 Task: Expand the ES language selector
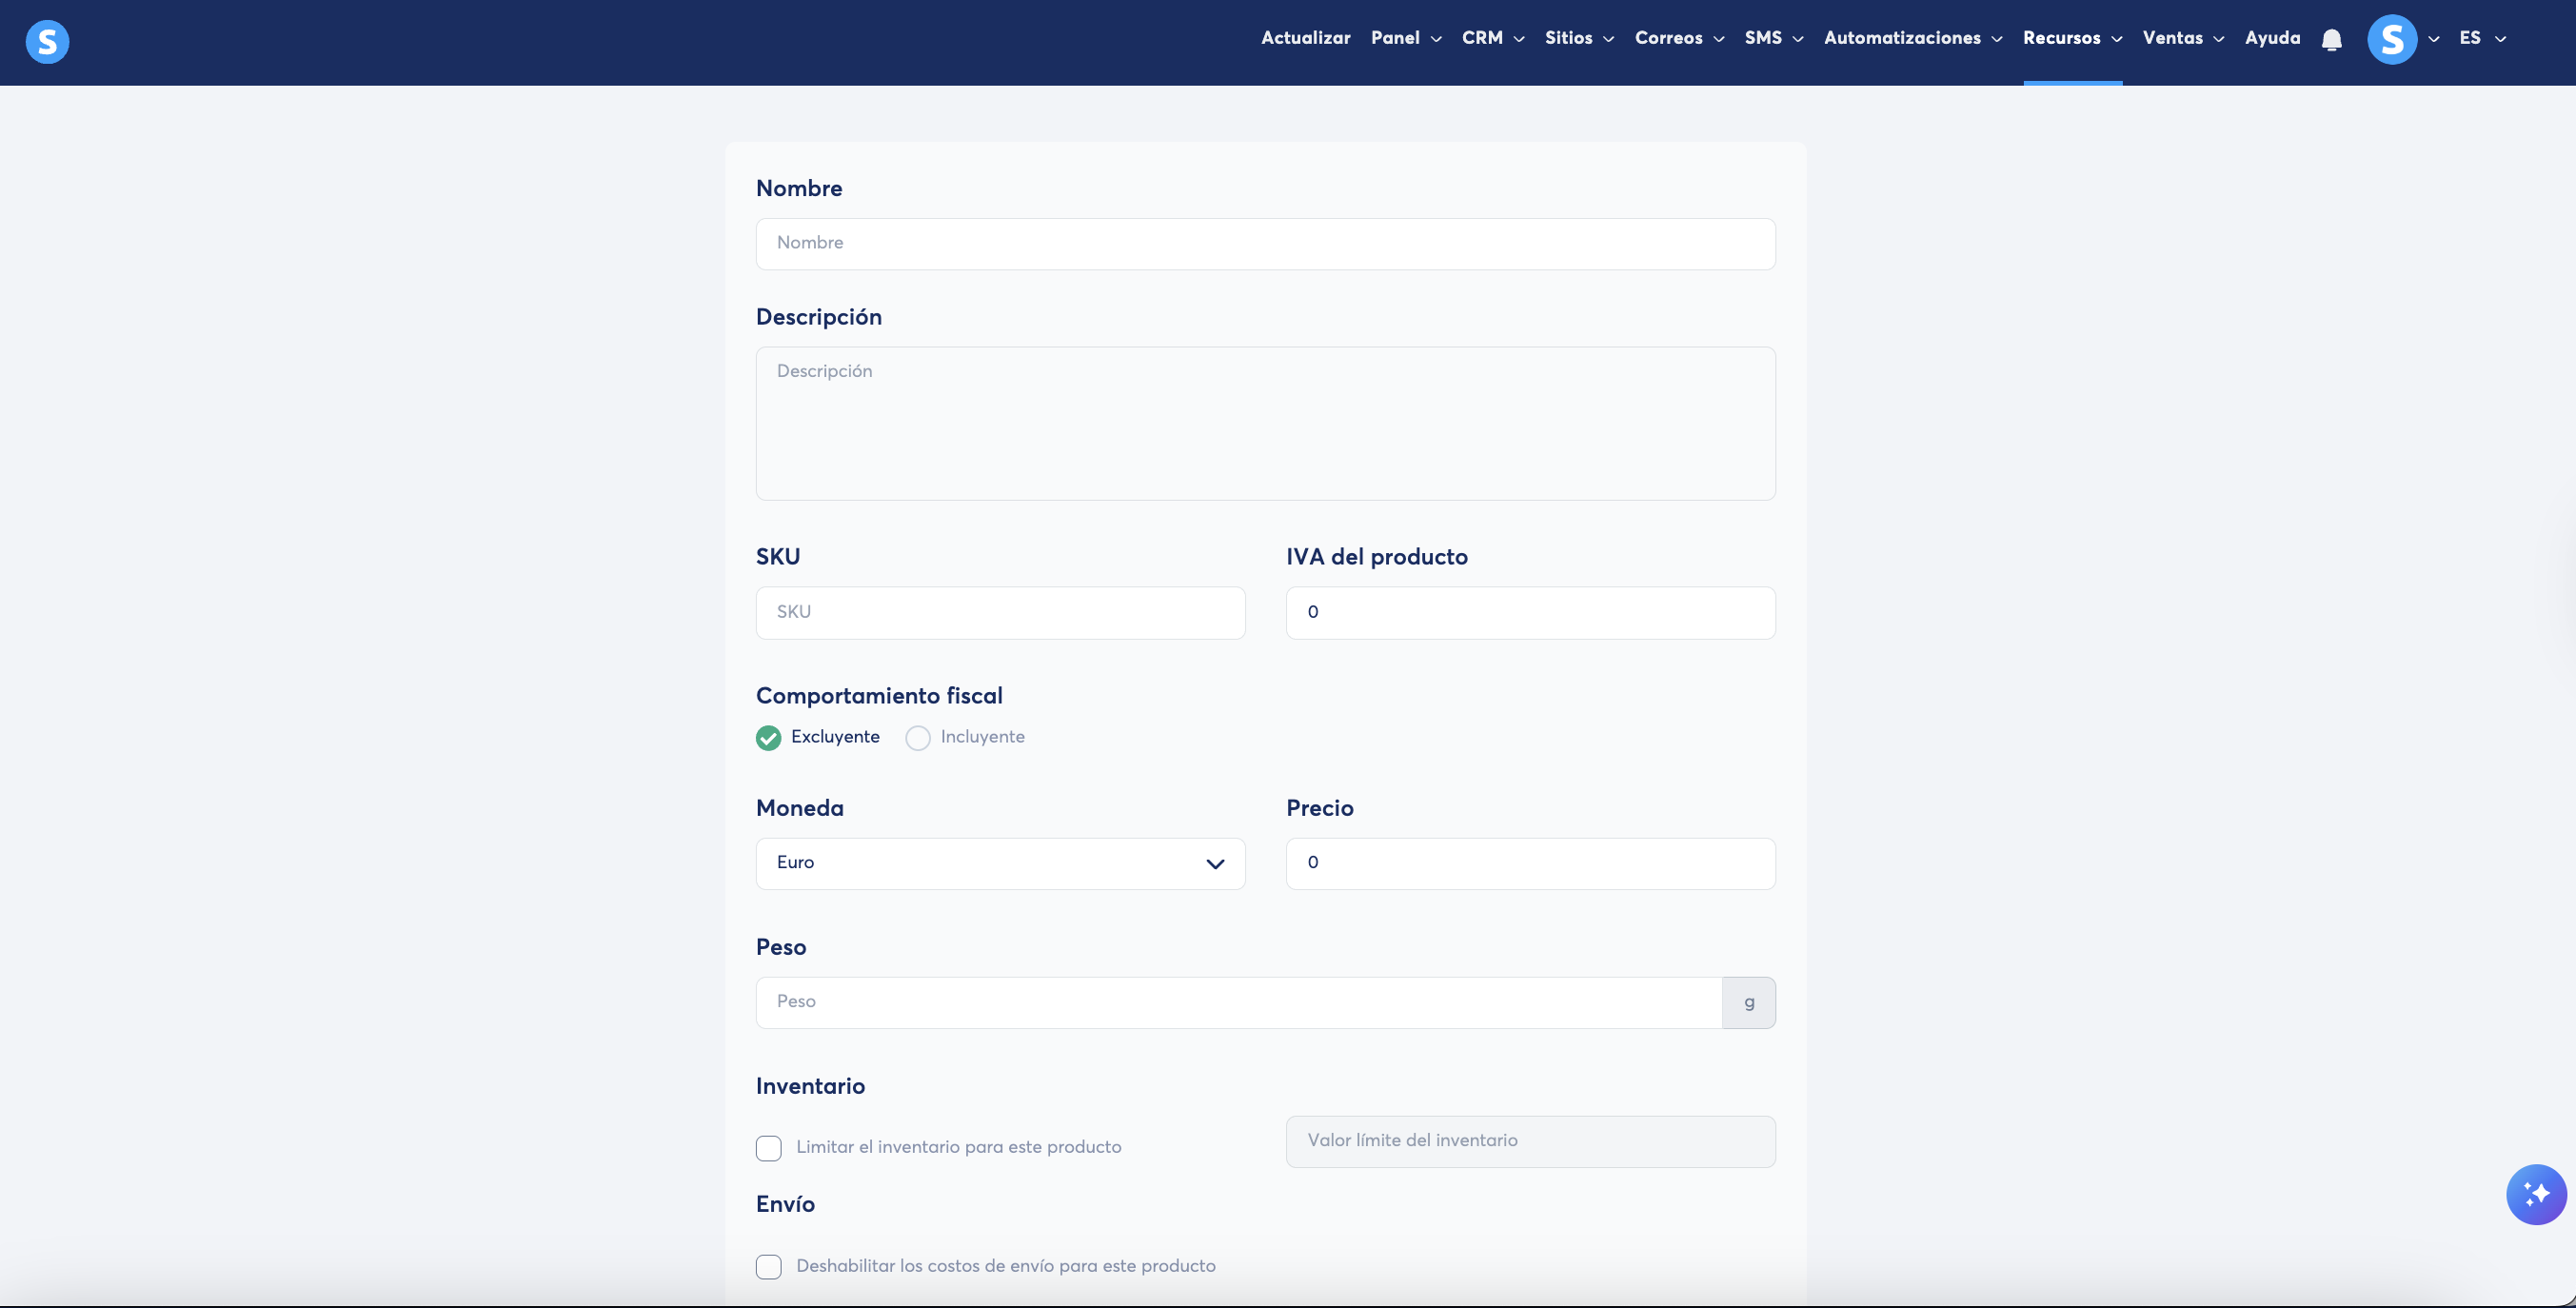[x=2482, y=38]
